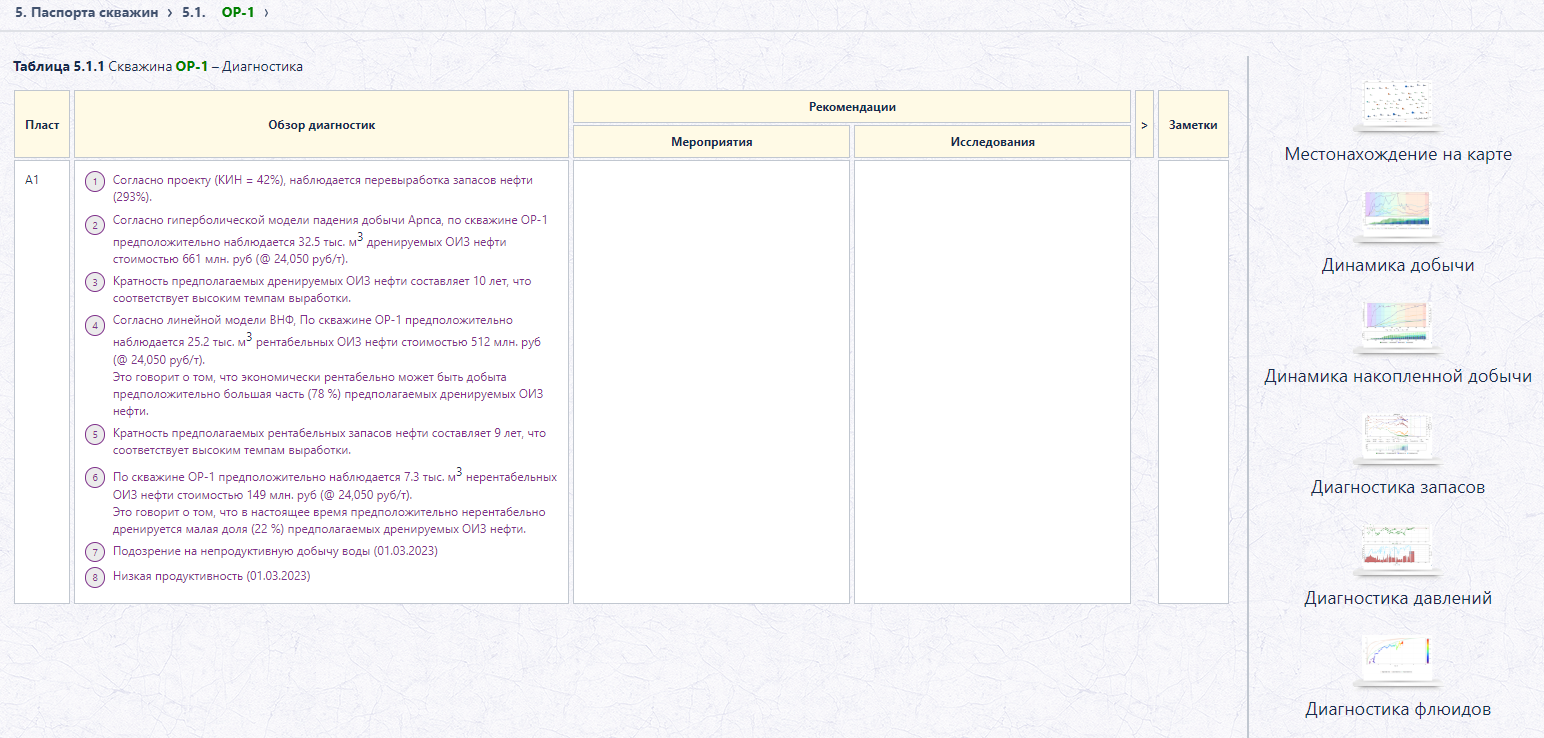Select the Низкая продуктивность diagnostic entry
The height and width of the screenshot is (738, 1544).
(x=212, y=576)
